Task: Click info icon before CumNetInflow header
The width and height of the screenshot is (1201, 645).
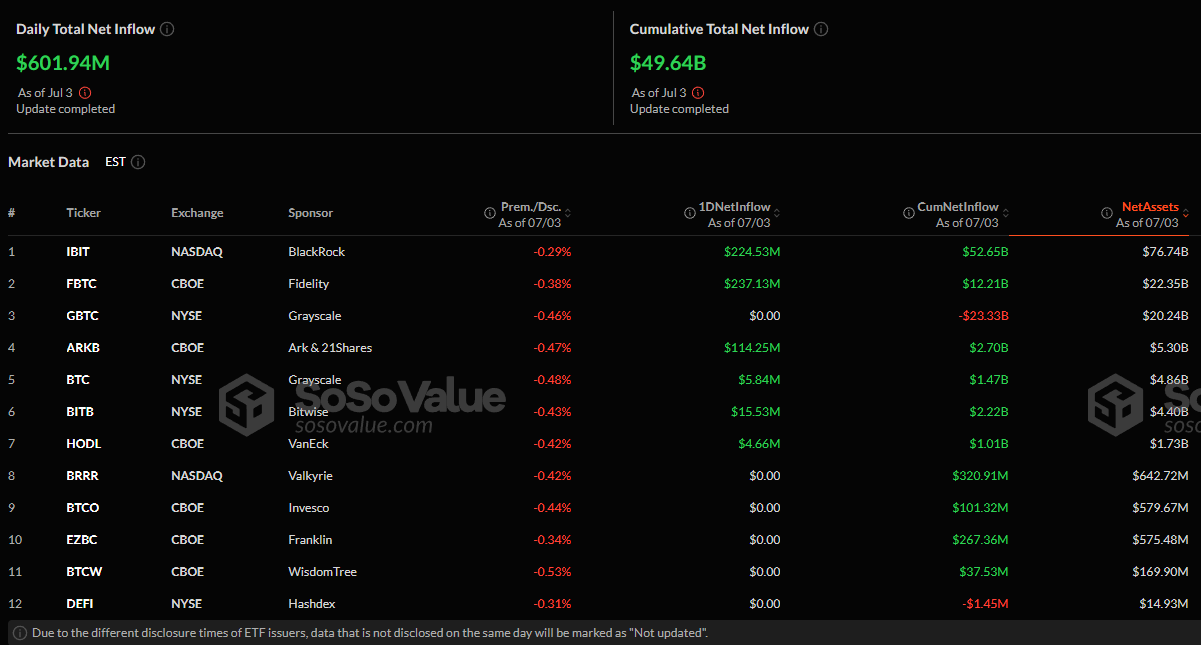Action: 906,213
